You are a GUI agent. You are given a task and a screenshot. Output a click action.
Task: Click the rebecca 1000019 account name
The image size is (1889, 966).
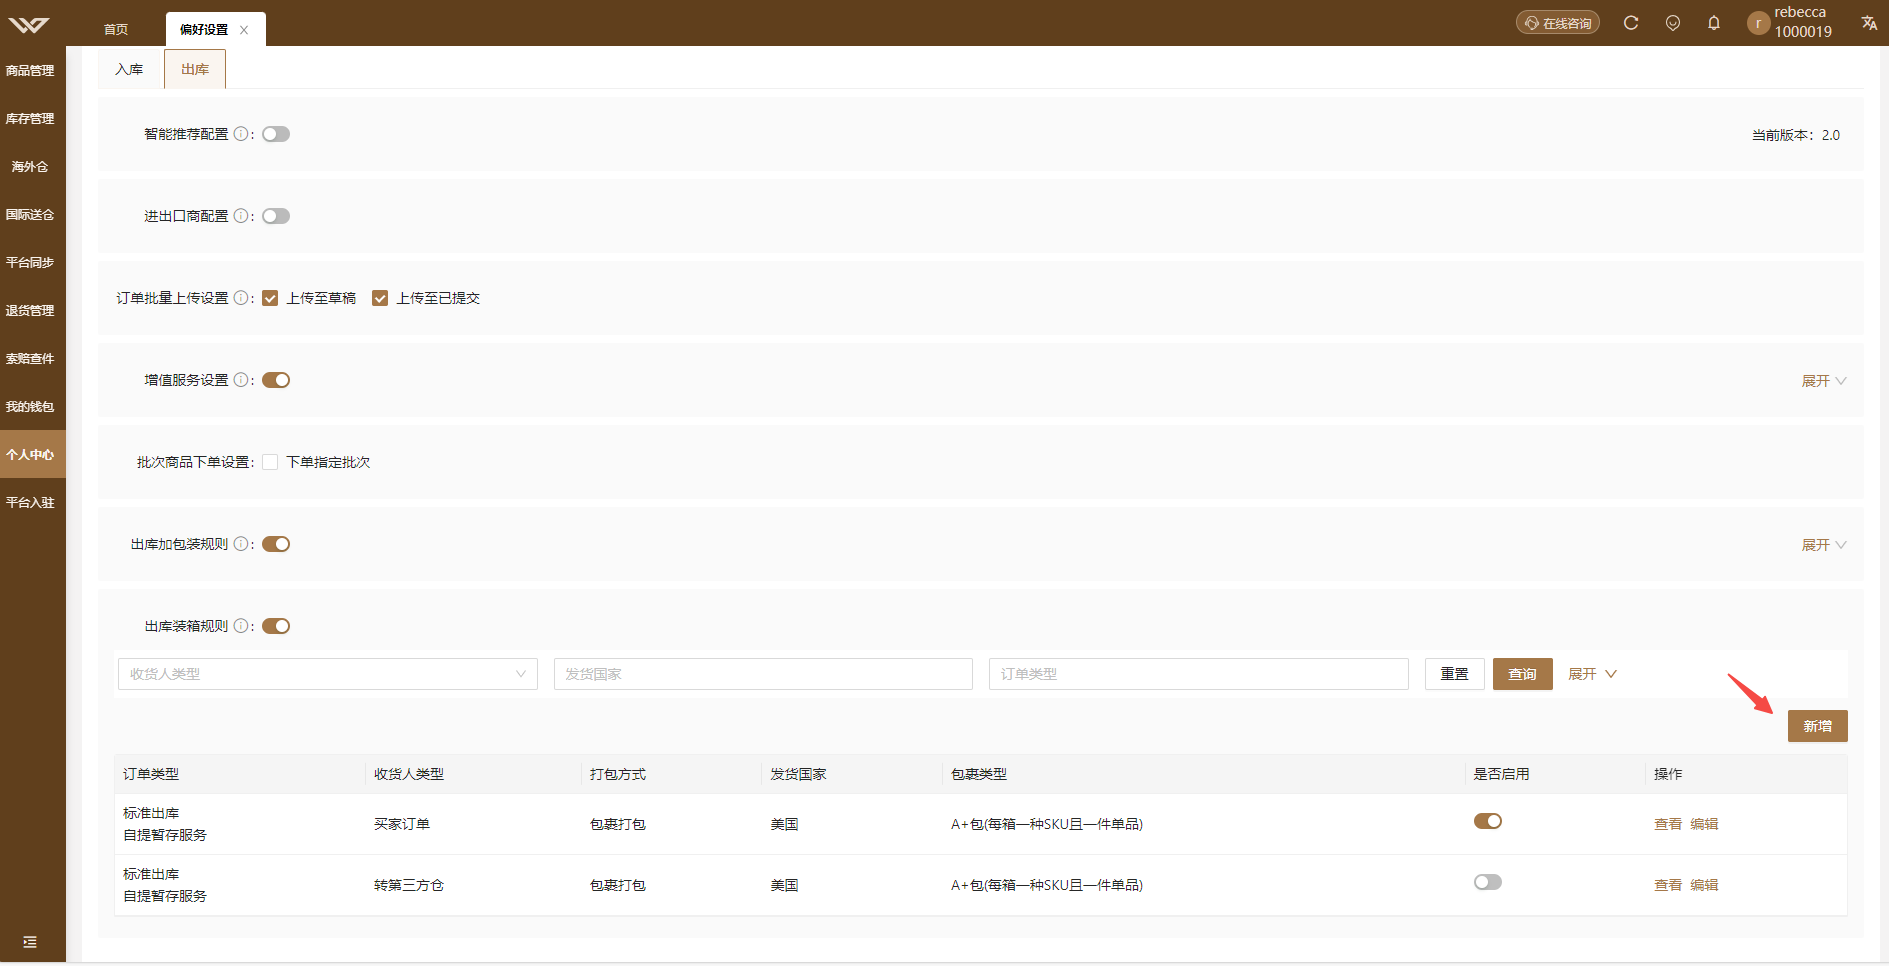point(1803,22)
